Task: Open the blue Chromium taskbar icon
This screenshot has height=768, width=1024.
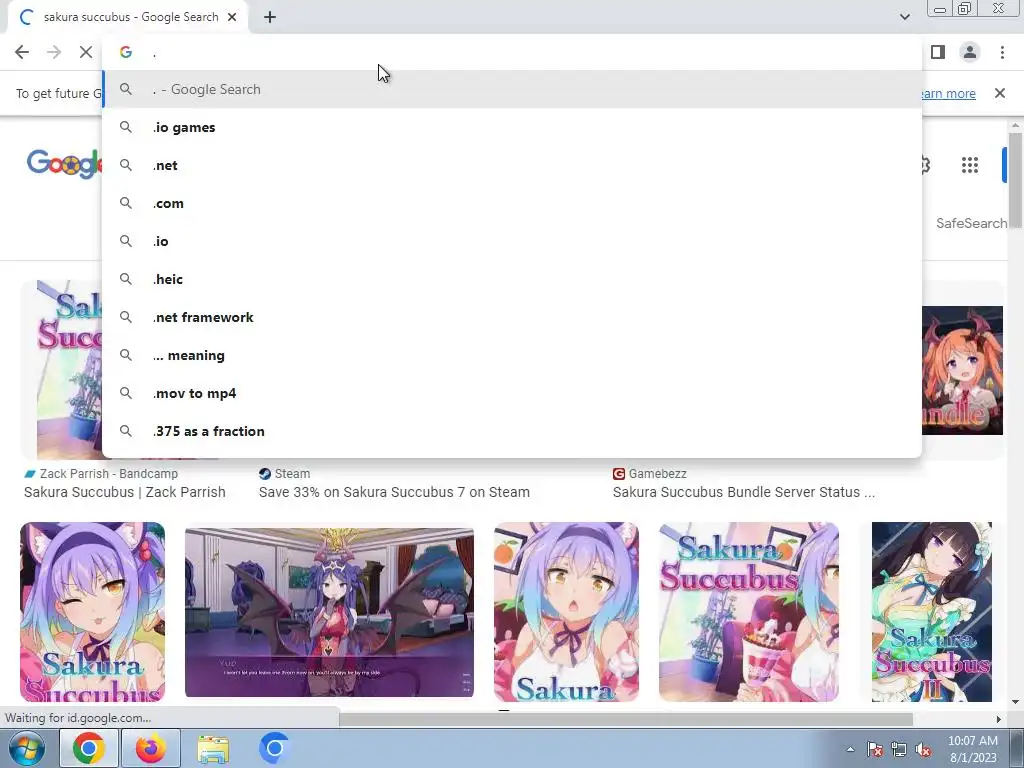Action: pyautogui.click(x=274, y=748)
